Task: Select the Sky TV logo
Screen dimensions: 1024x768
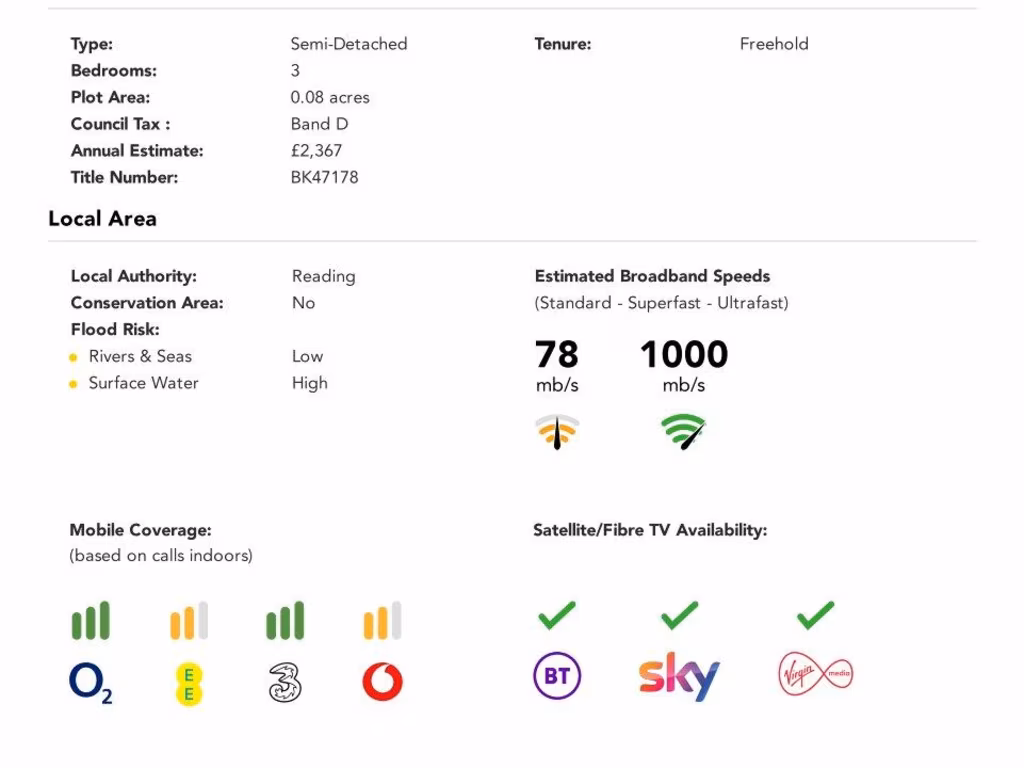Action: click(679, 677)
